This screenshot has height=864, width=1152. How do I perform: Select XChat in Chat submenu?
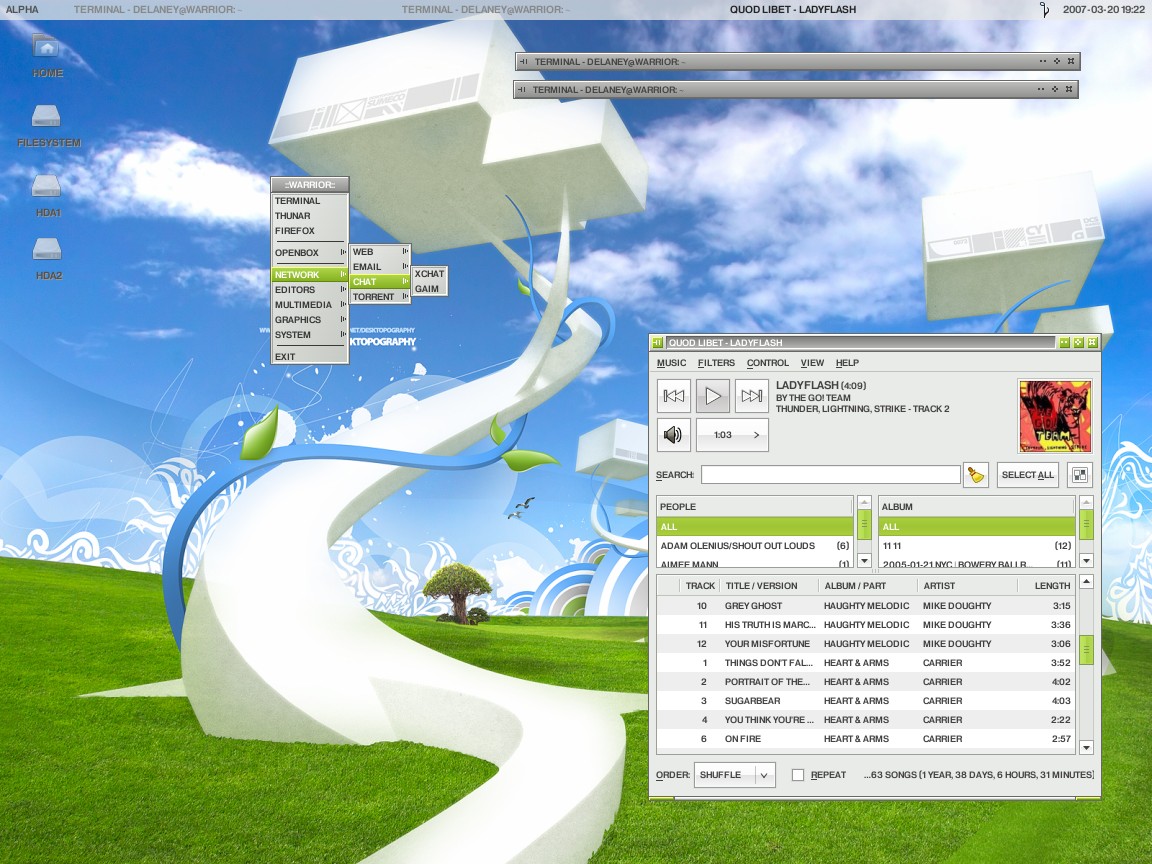(429, 274)
